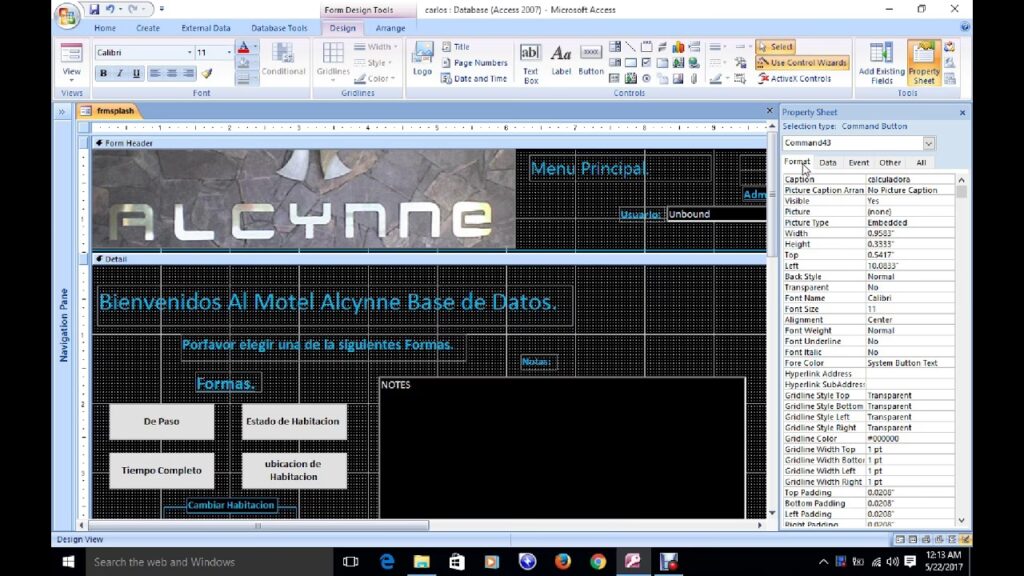The height and width of the screenshot is (576, 1024).
Task: Toggle Bold font formatting
Action: 103,74
